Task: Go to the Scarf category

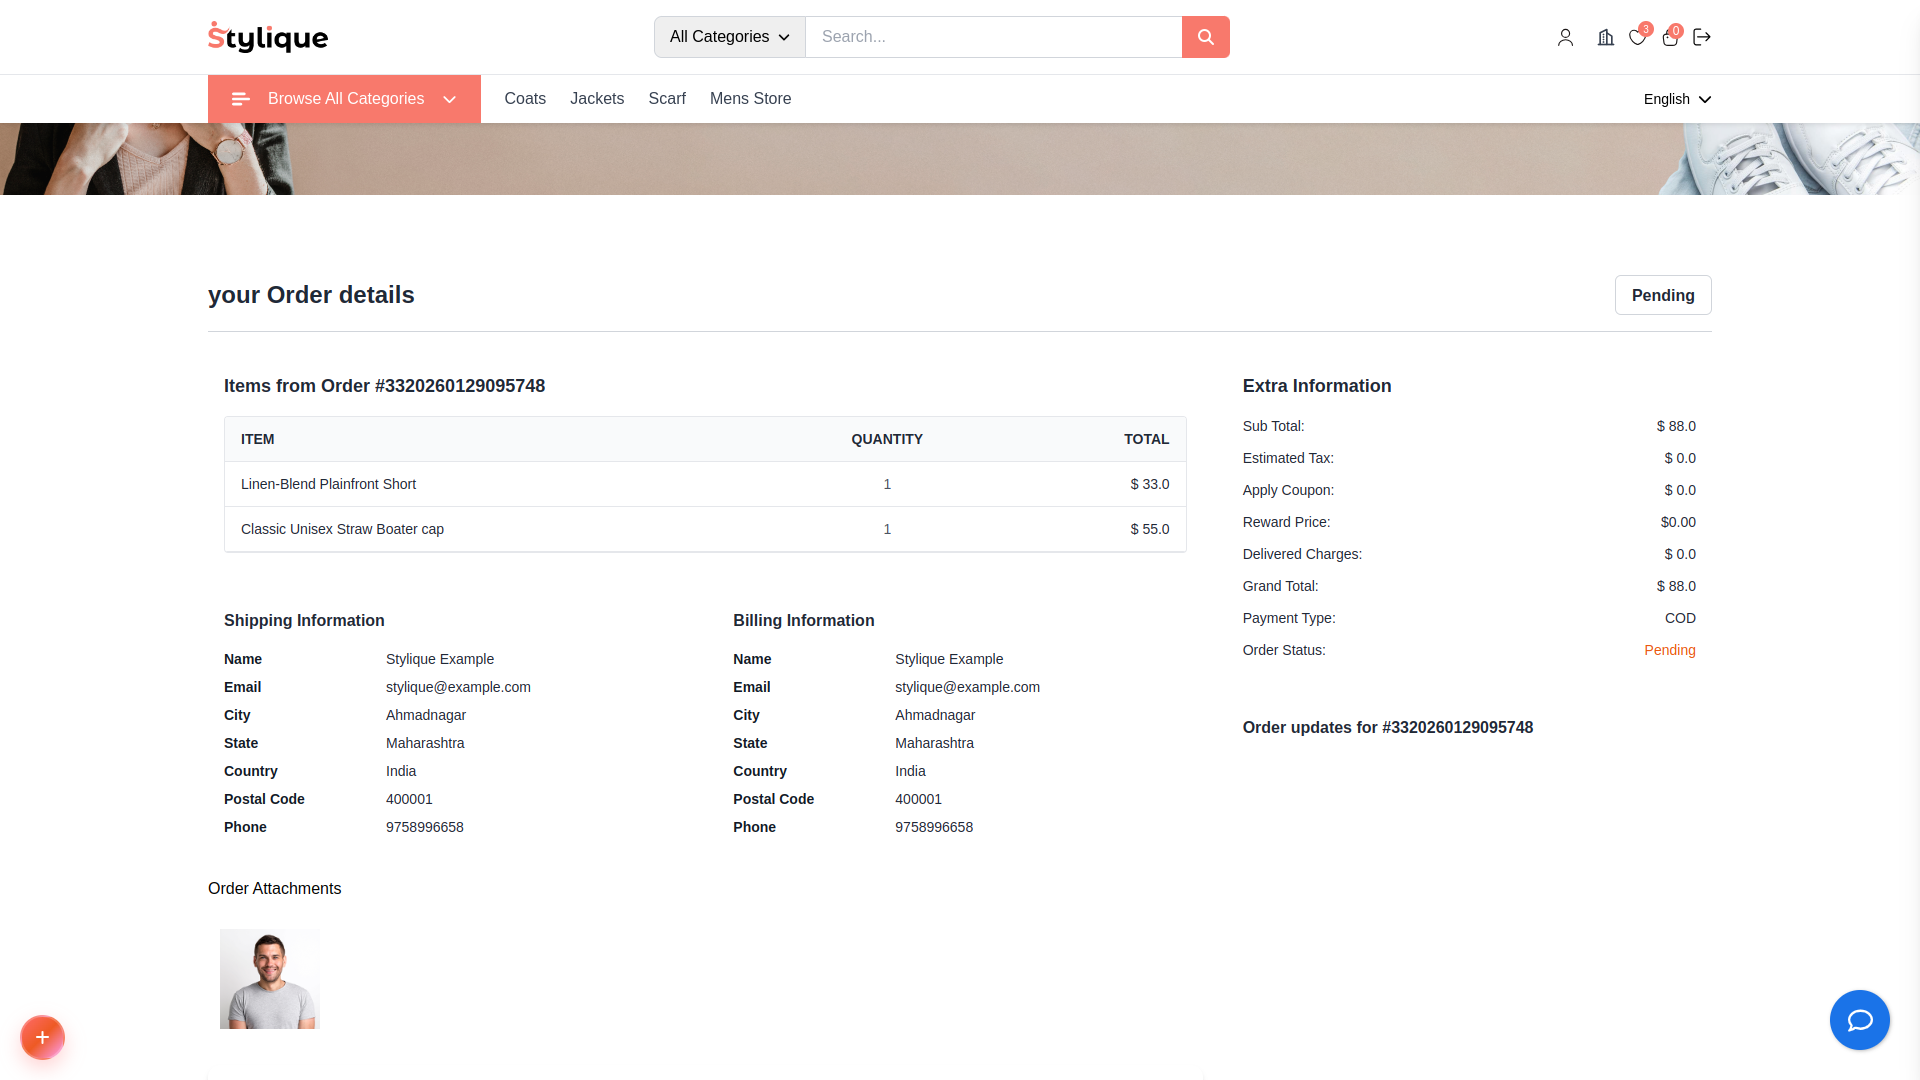Action: [x=667, y=99]
